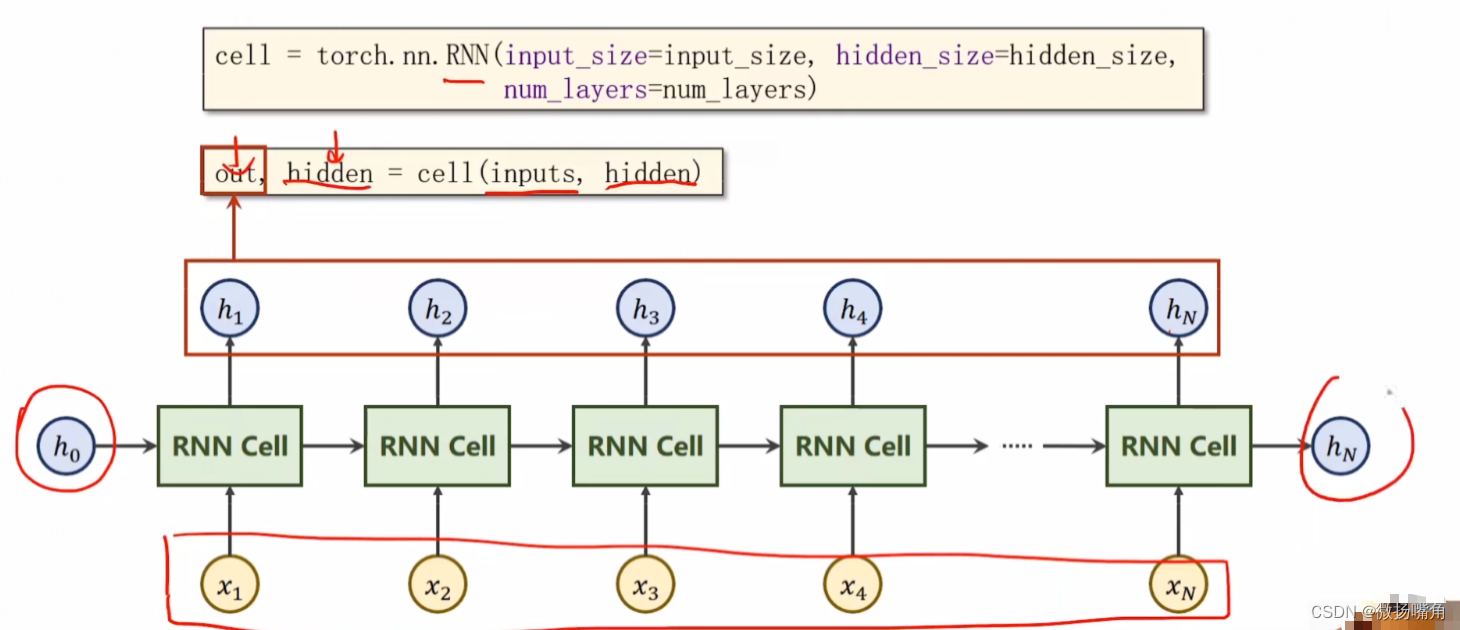Select the RNN Cell box fed by x3
This screenshot has width=1460, height=630.
click(x=646, y=446)
